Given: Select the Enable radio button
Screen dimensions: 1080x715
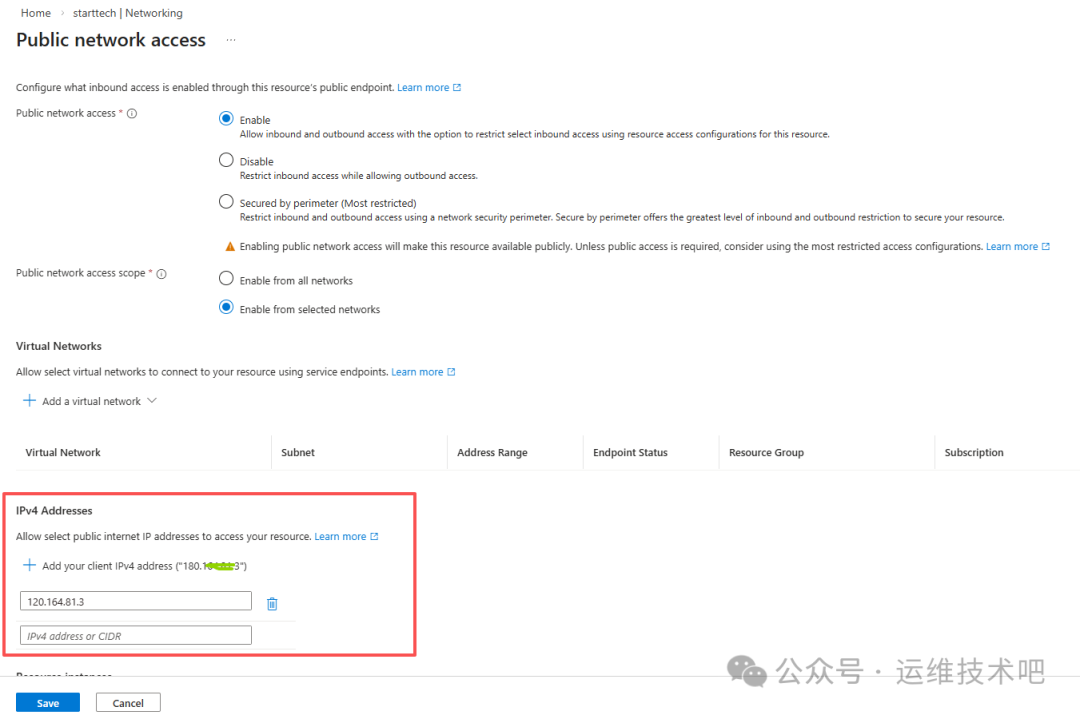Looking at the screenshot, I should click(226, 119).
